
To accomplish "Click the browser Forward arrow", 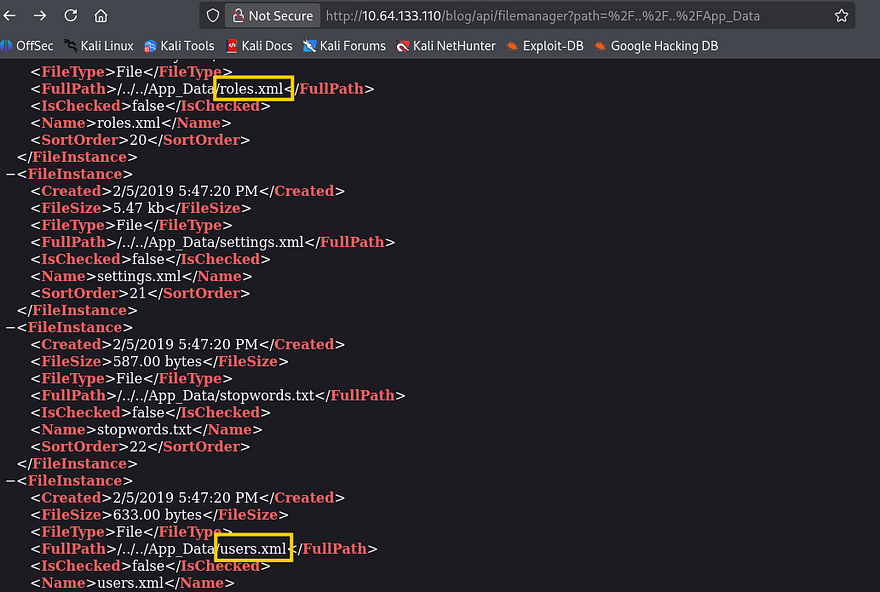I will coord(40,16).
